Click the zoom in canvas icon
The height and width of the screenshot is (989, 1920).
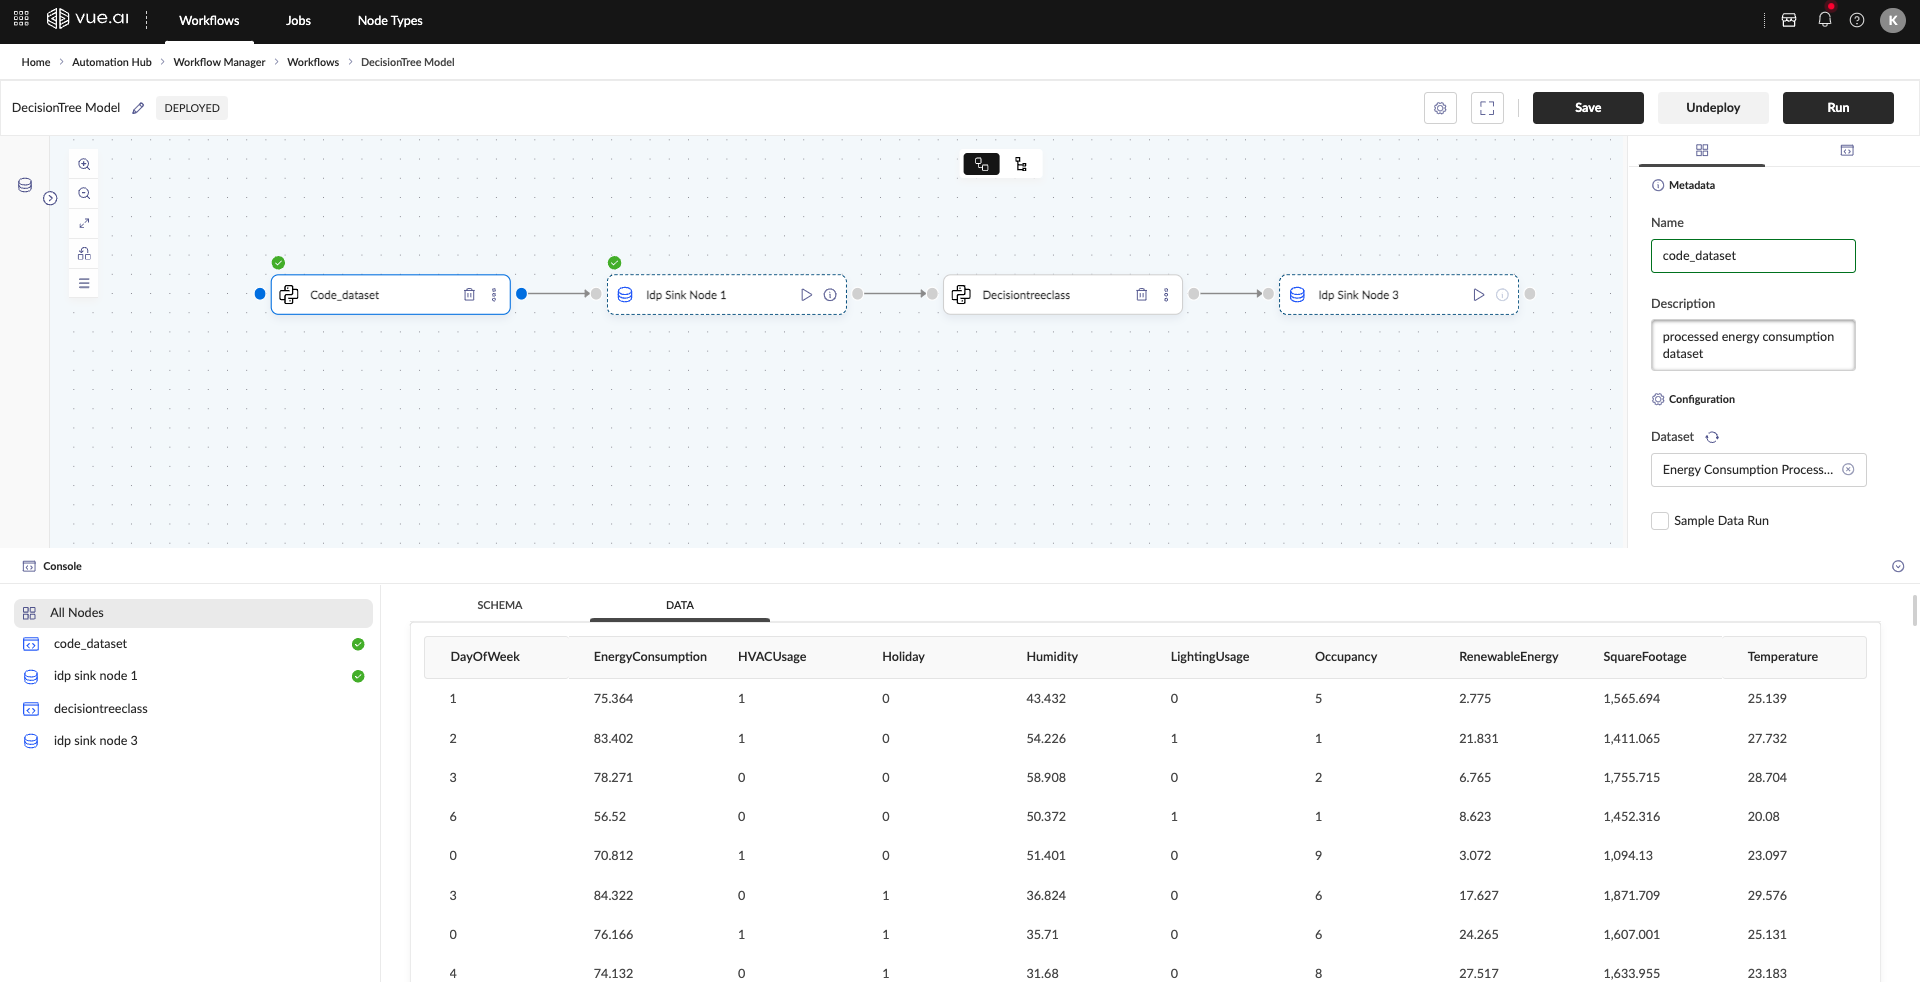point(84,164)
